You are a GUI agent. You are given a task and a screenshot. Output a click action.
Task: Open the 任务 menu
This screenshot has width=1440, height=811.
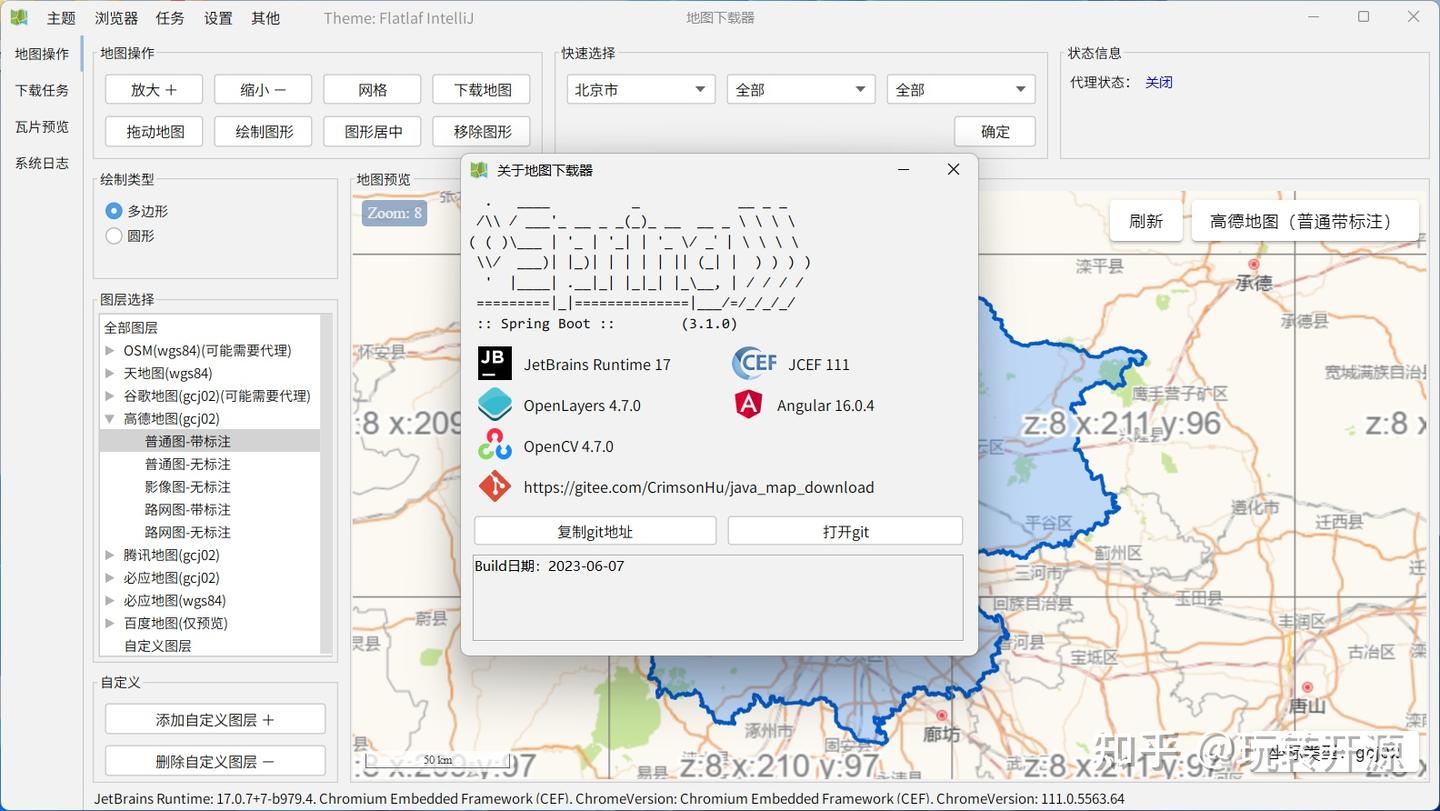170,18
